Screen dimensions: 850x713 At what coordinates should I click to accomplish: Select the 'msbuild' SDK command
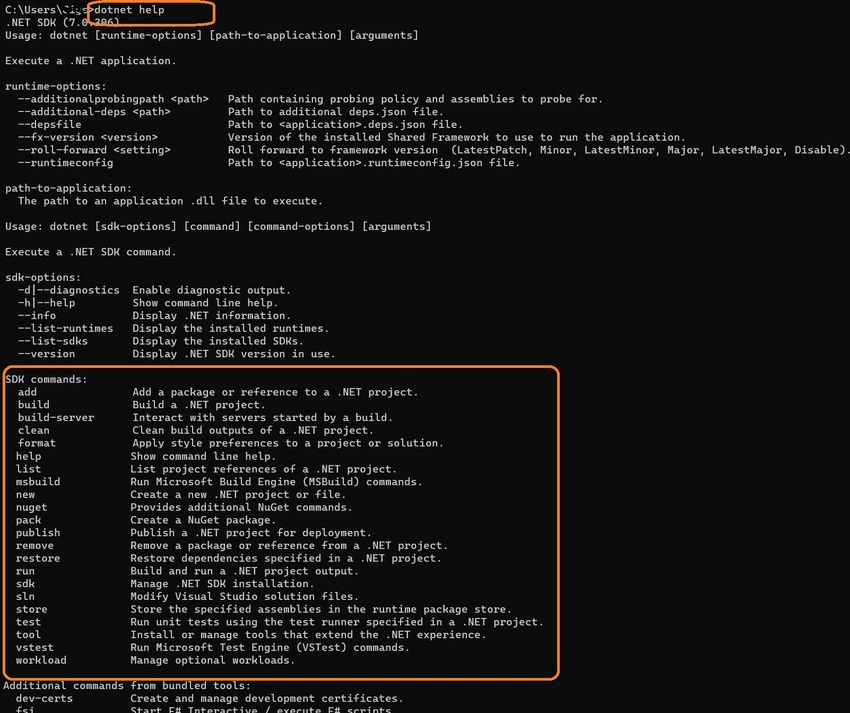tap(38, 481)
